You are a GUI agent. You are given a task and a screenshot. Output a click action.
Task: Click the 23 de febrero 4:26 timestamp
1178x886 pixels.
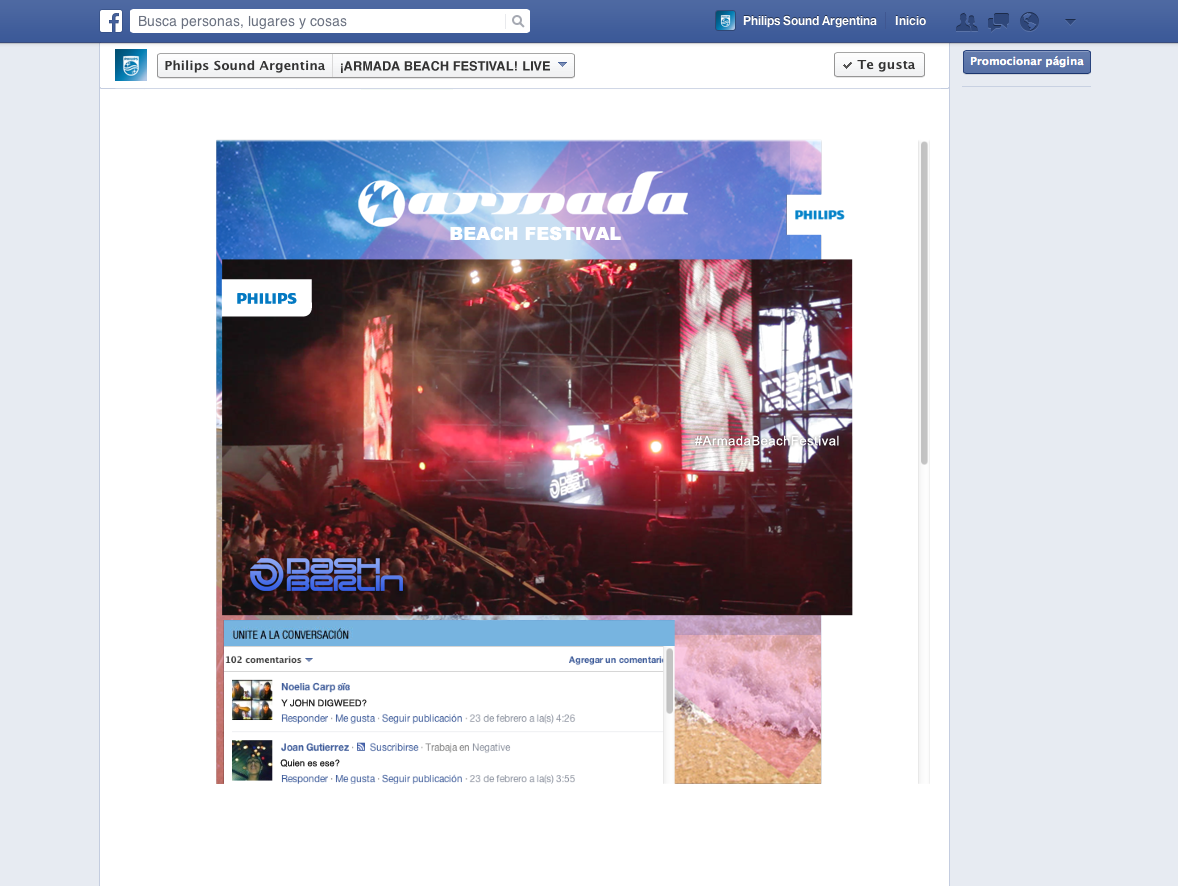coord(522,718)
